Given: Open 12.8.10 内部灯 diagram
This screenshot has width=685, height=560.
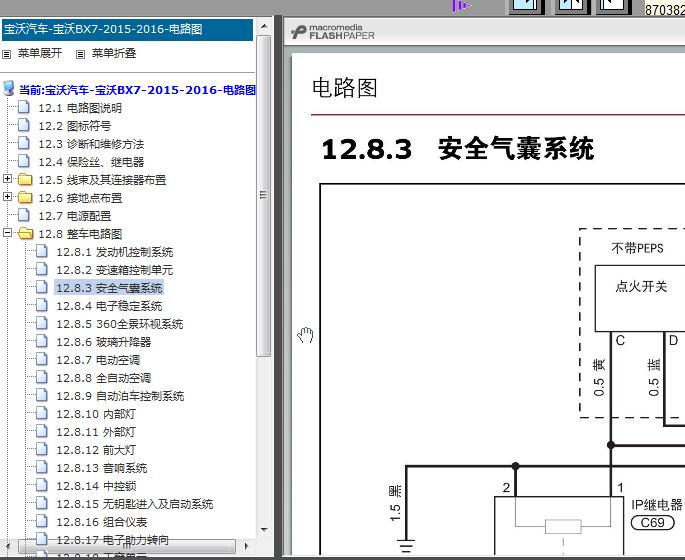Looking at the screenshot, I should [x=96, y=414].
